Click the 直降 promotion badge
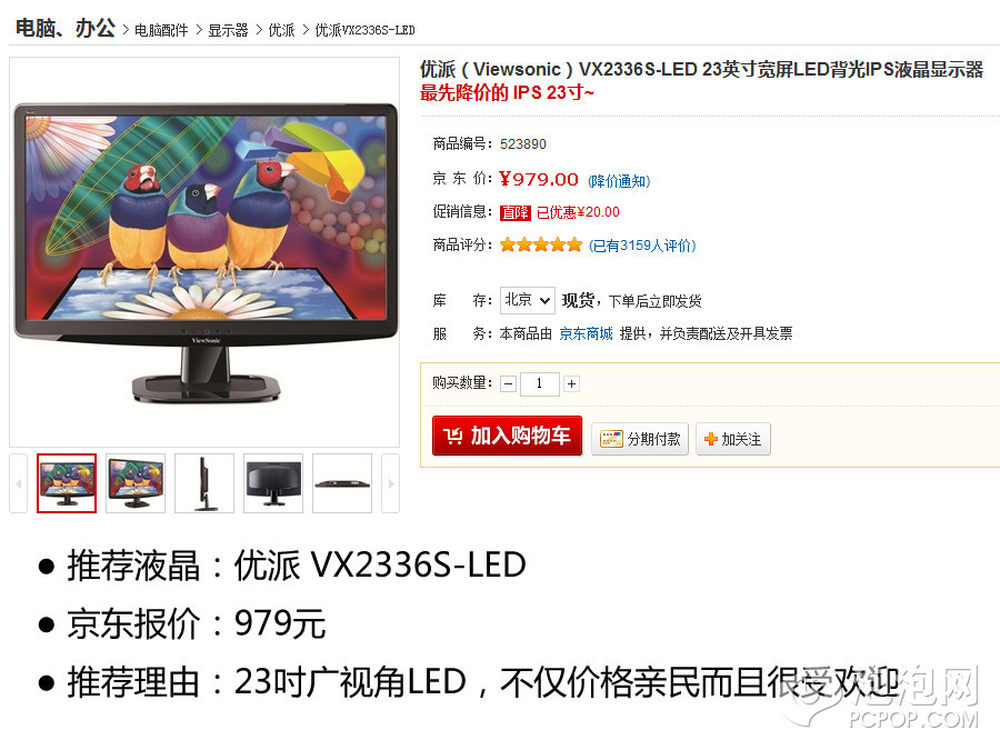This screenshot has width=1000, height=750. pyautogui.click(x=515, y=212)
